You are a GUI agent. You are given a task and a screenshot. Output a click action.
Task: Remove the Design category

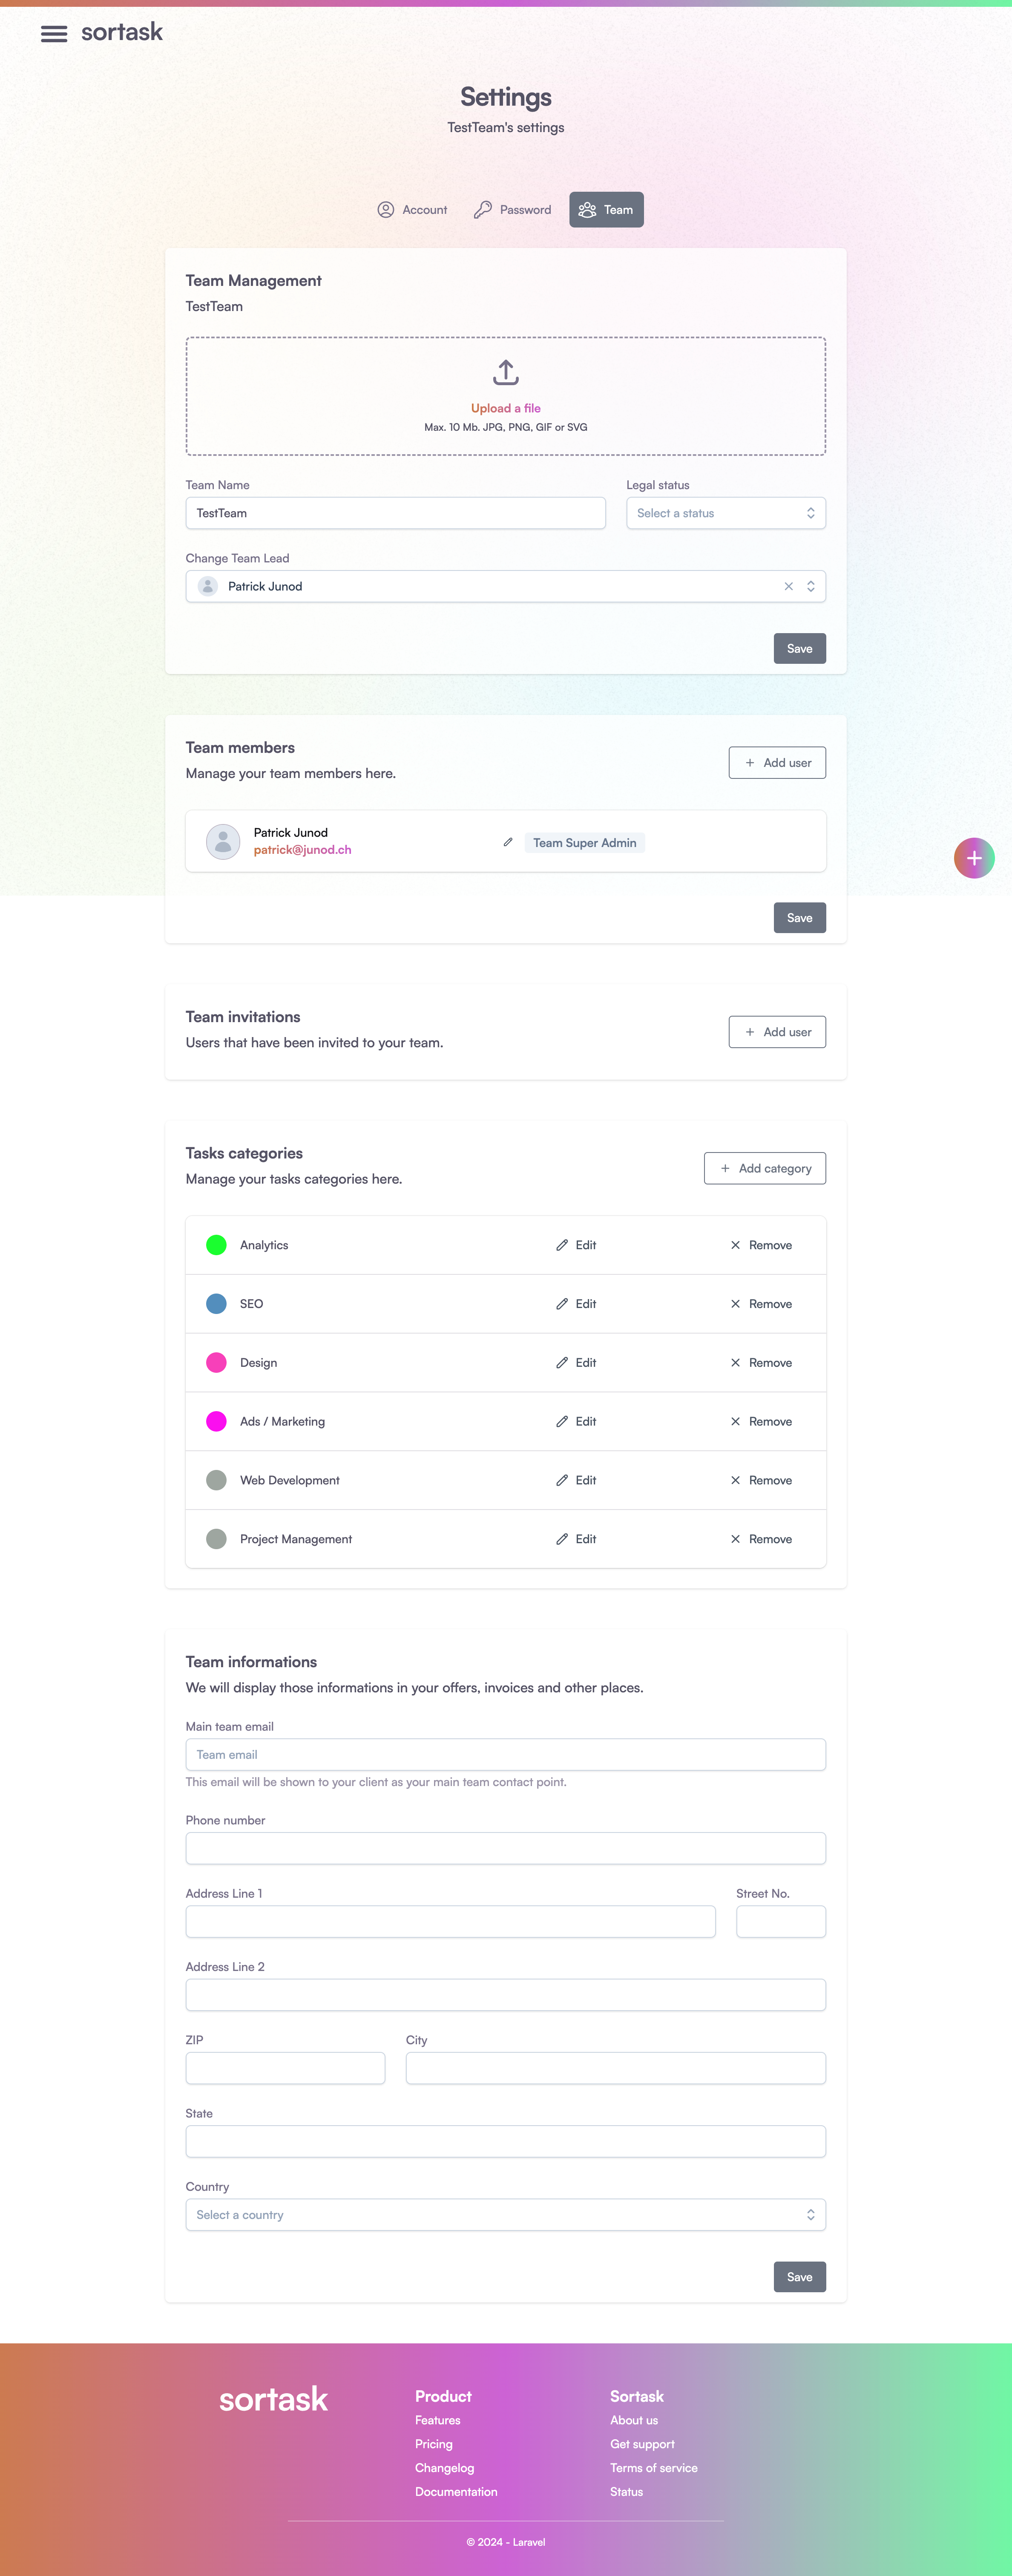pos(761,1363)
